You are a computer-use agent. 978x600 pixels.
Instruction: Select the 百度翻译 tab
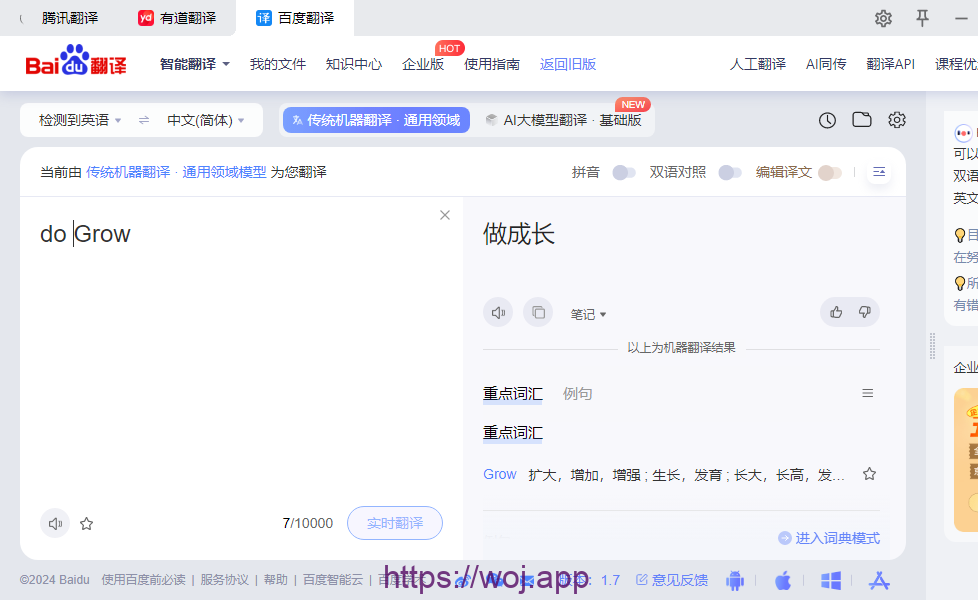pyautogui.click(x=295, y=18)
